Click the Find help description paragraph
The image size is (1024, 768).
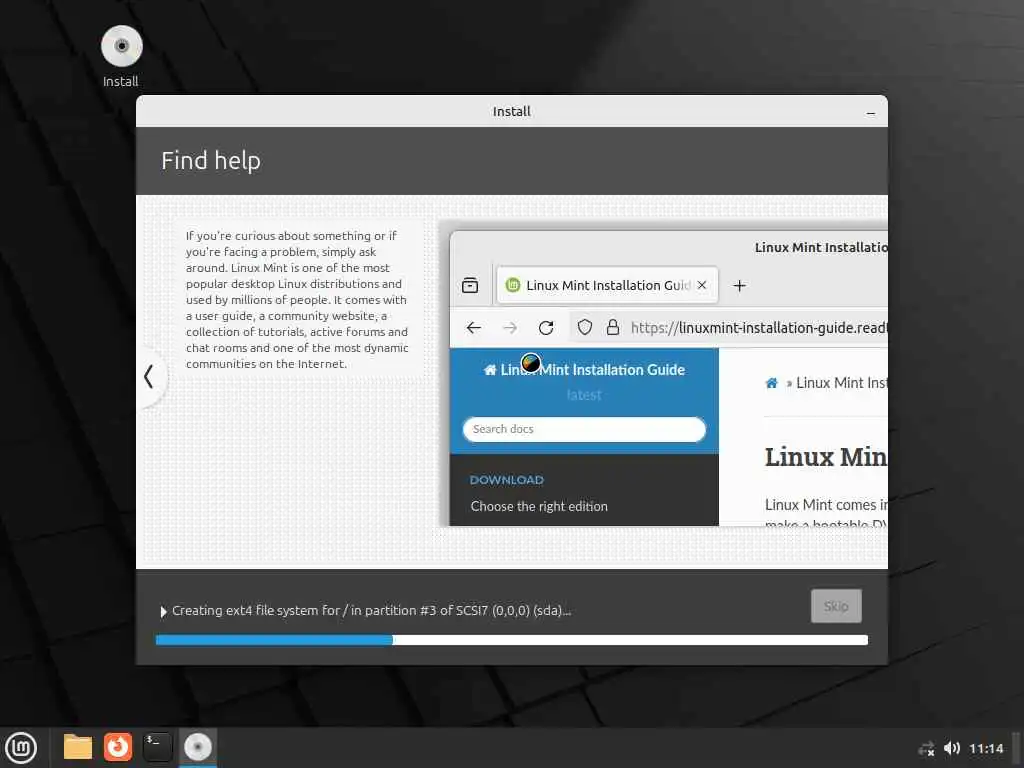pos(297,300)
